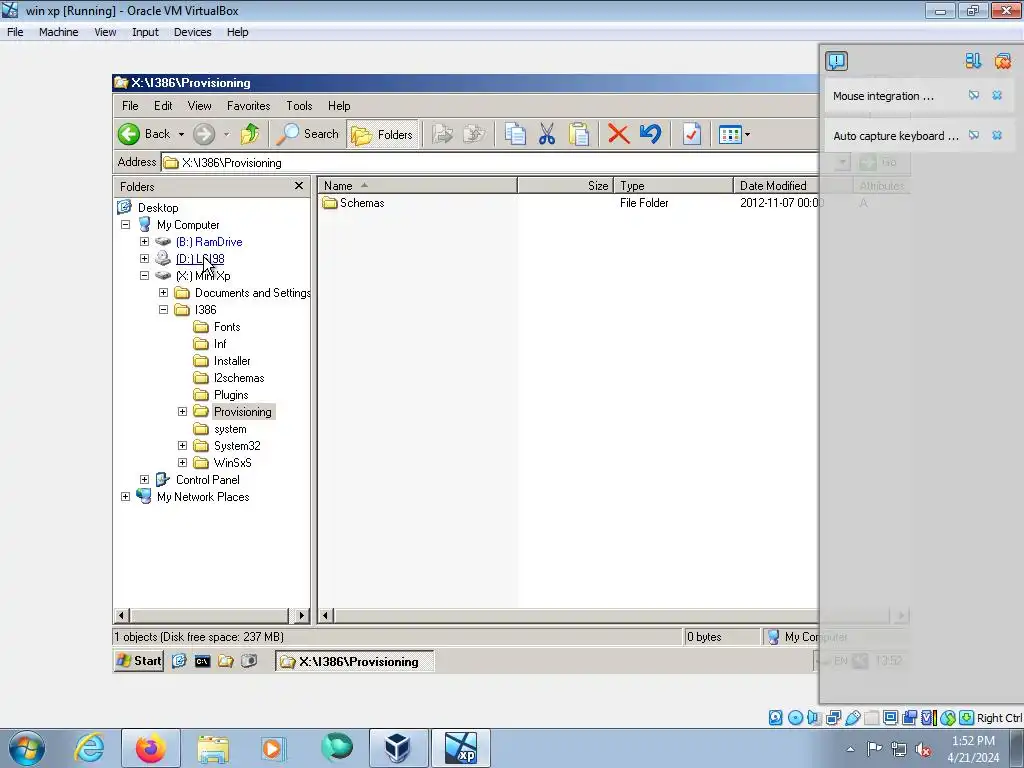Expand the Provisioning folder node

coord(182,411)
